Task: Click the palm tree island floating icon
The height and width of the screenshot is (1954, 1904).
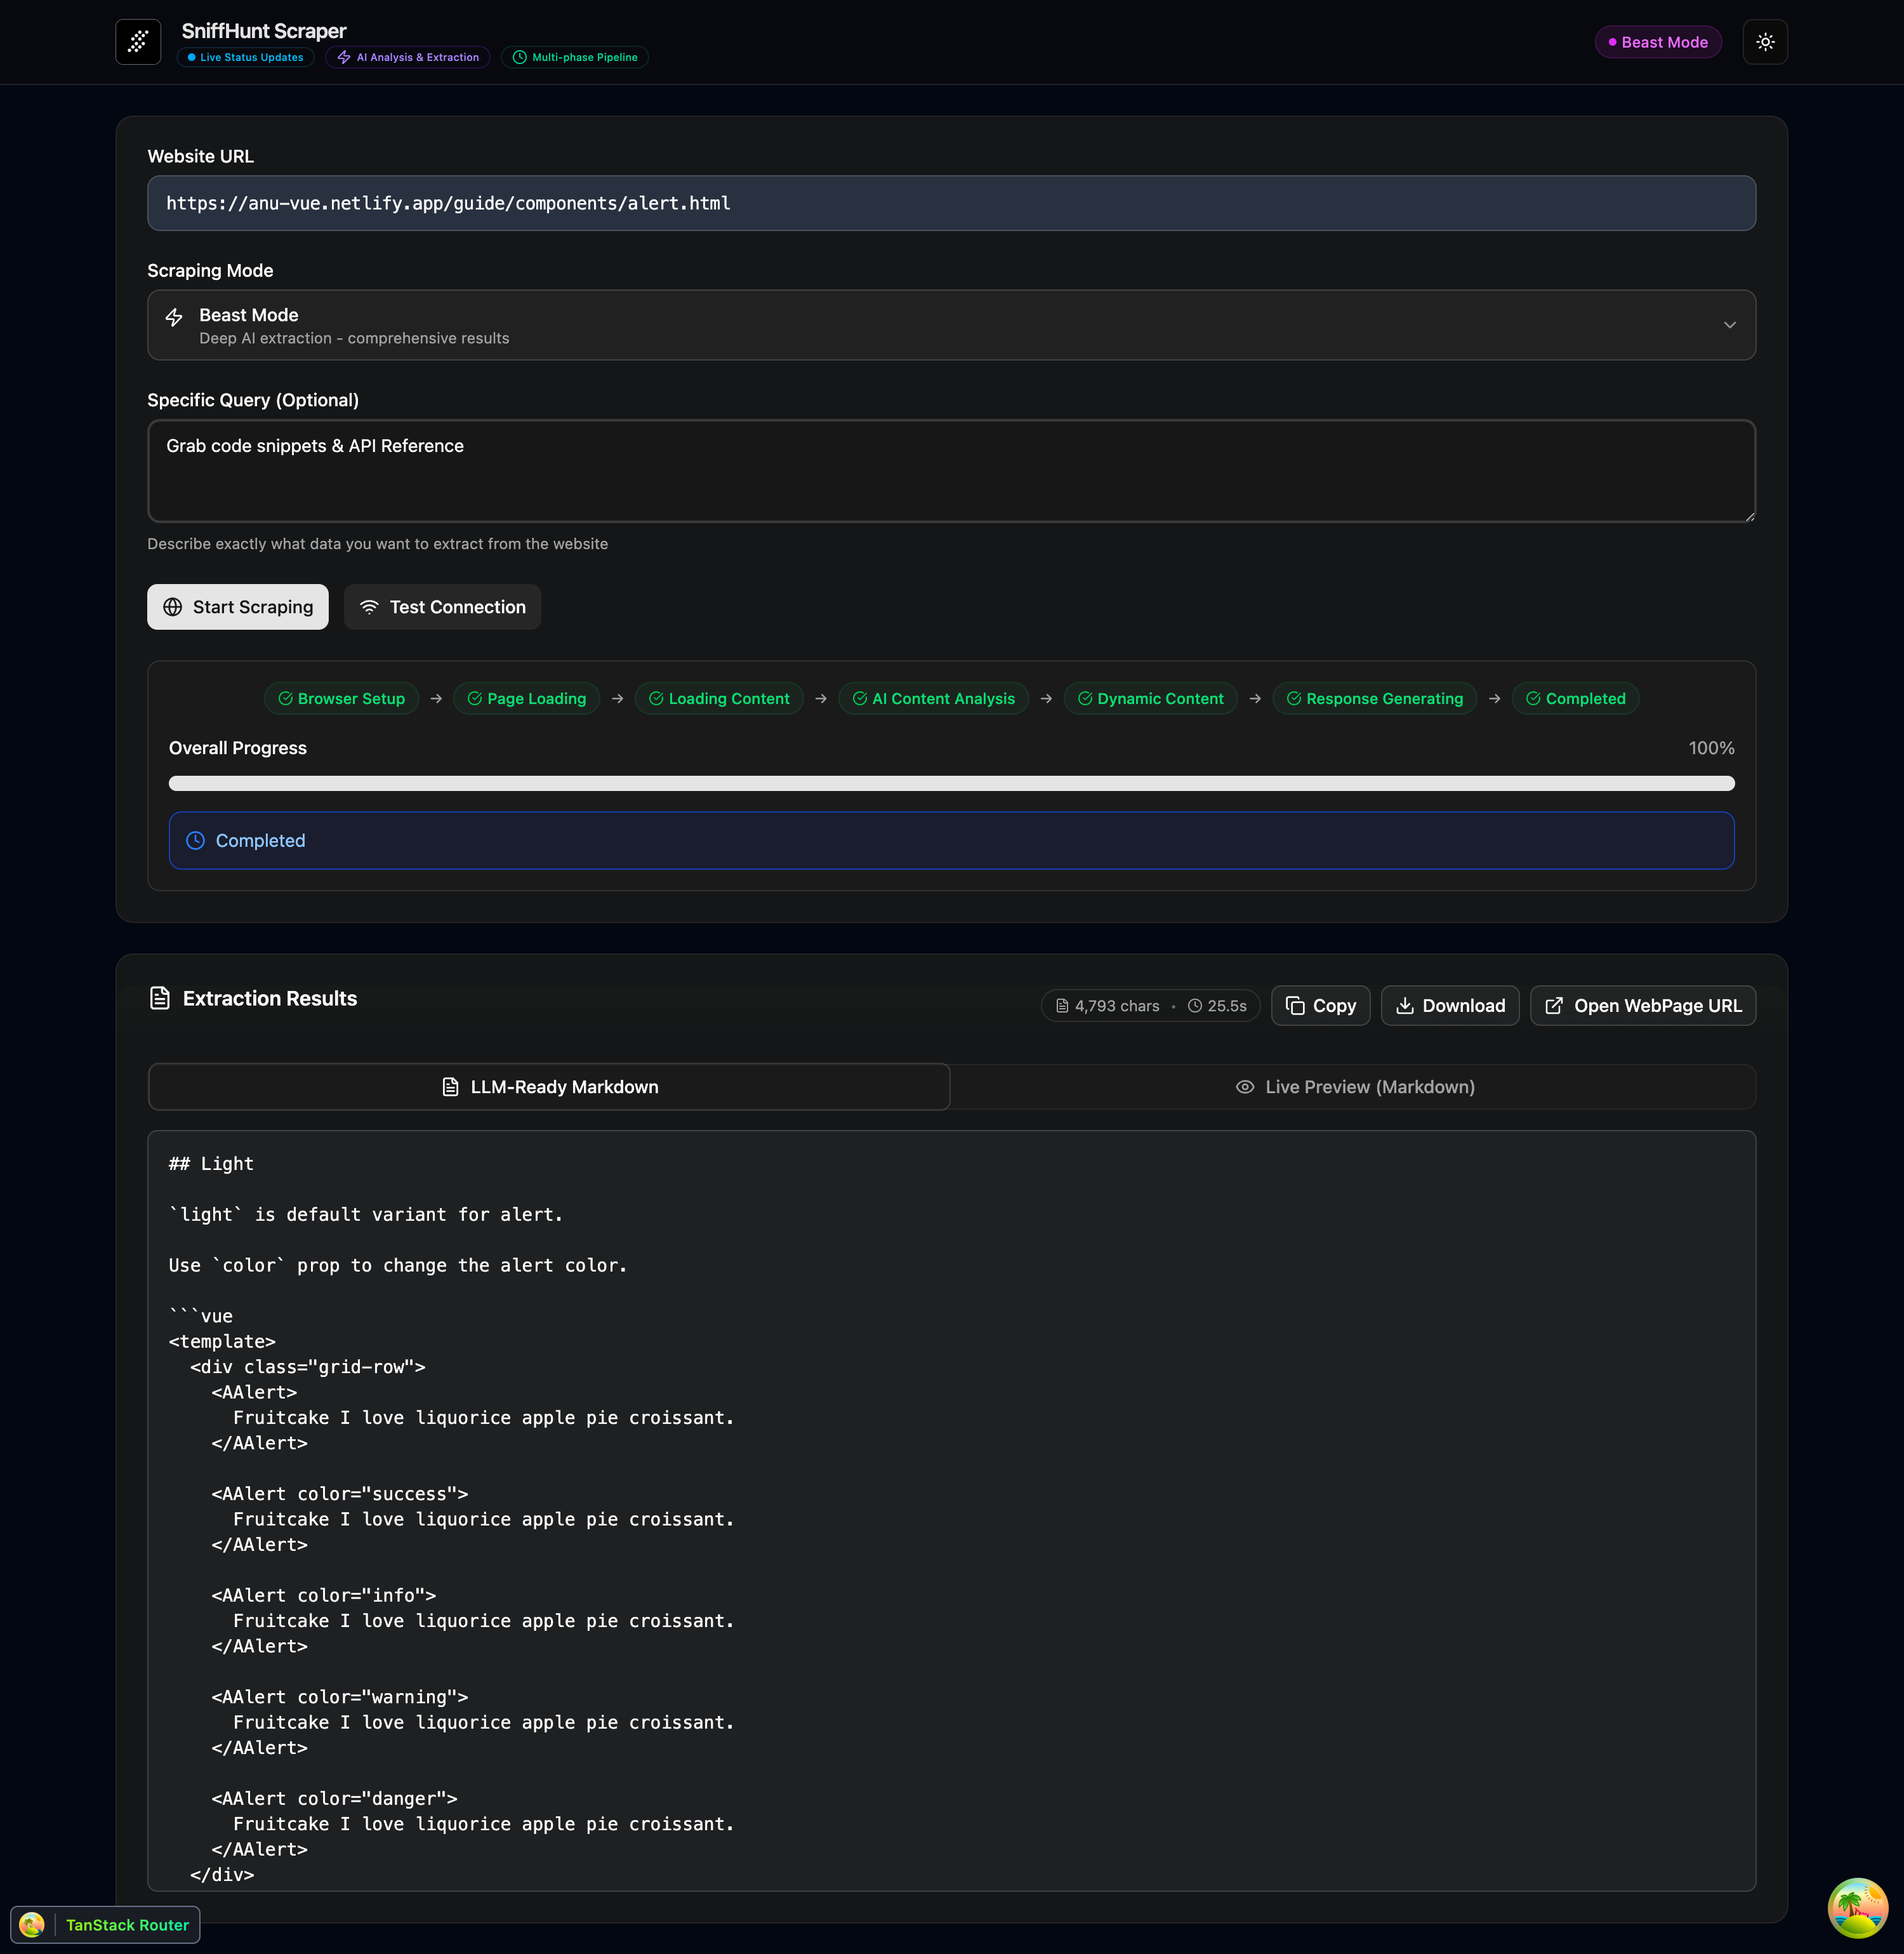Action: [1857, 1908]
